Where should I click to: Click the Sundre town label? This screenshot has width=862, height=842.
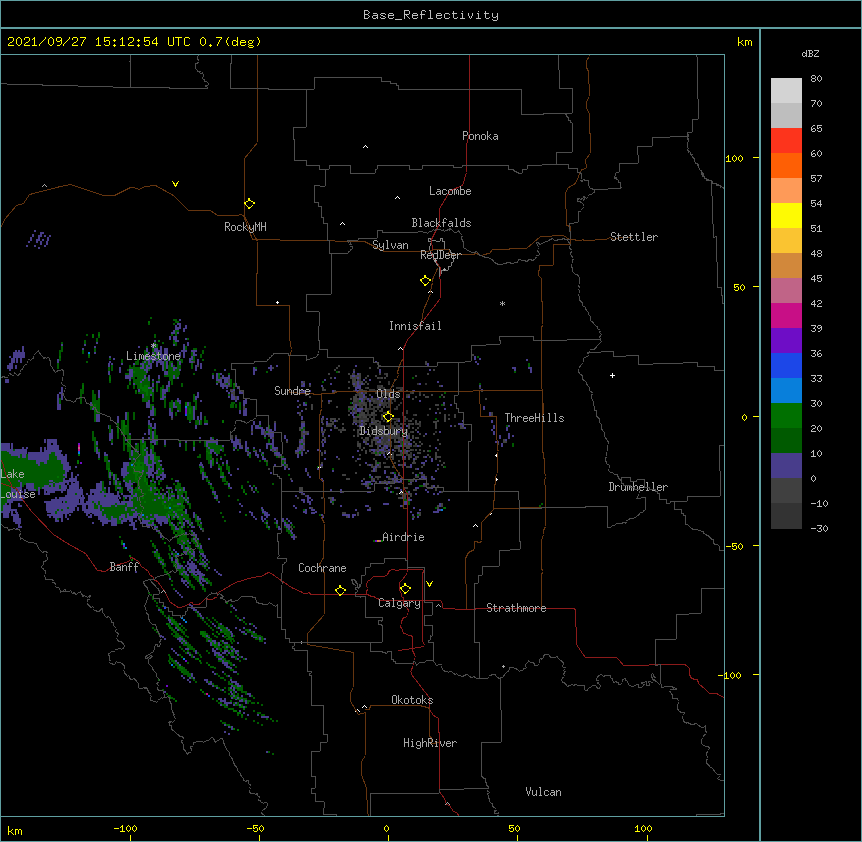tap(292, 391)
